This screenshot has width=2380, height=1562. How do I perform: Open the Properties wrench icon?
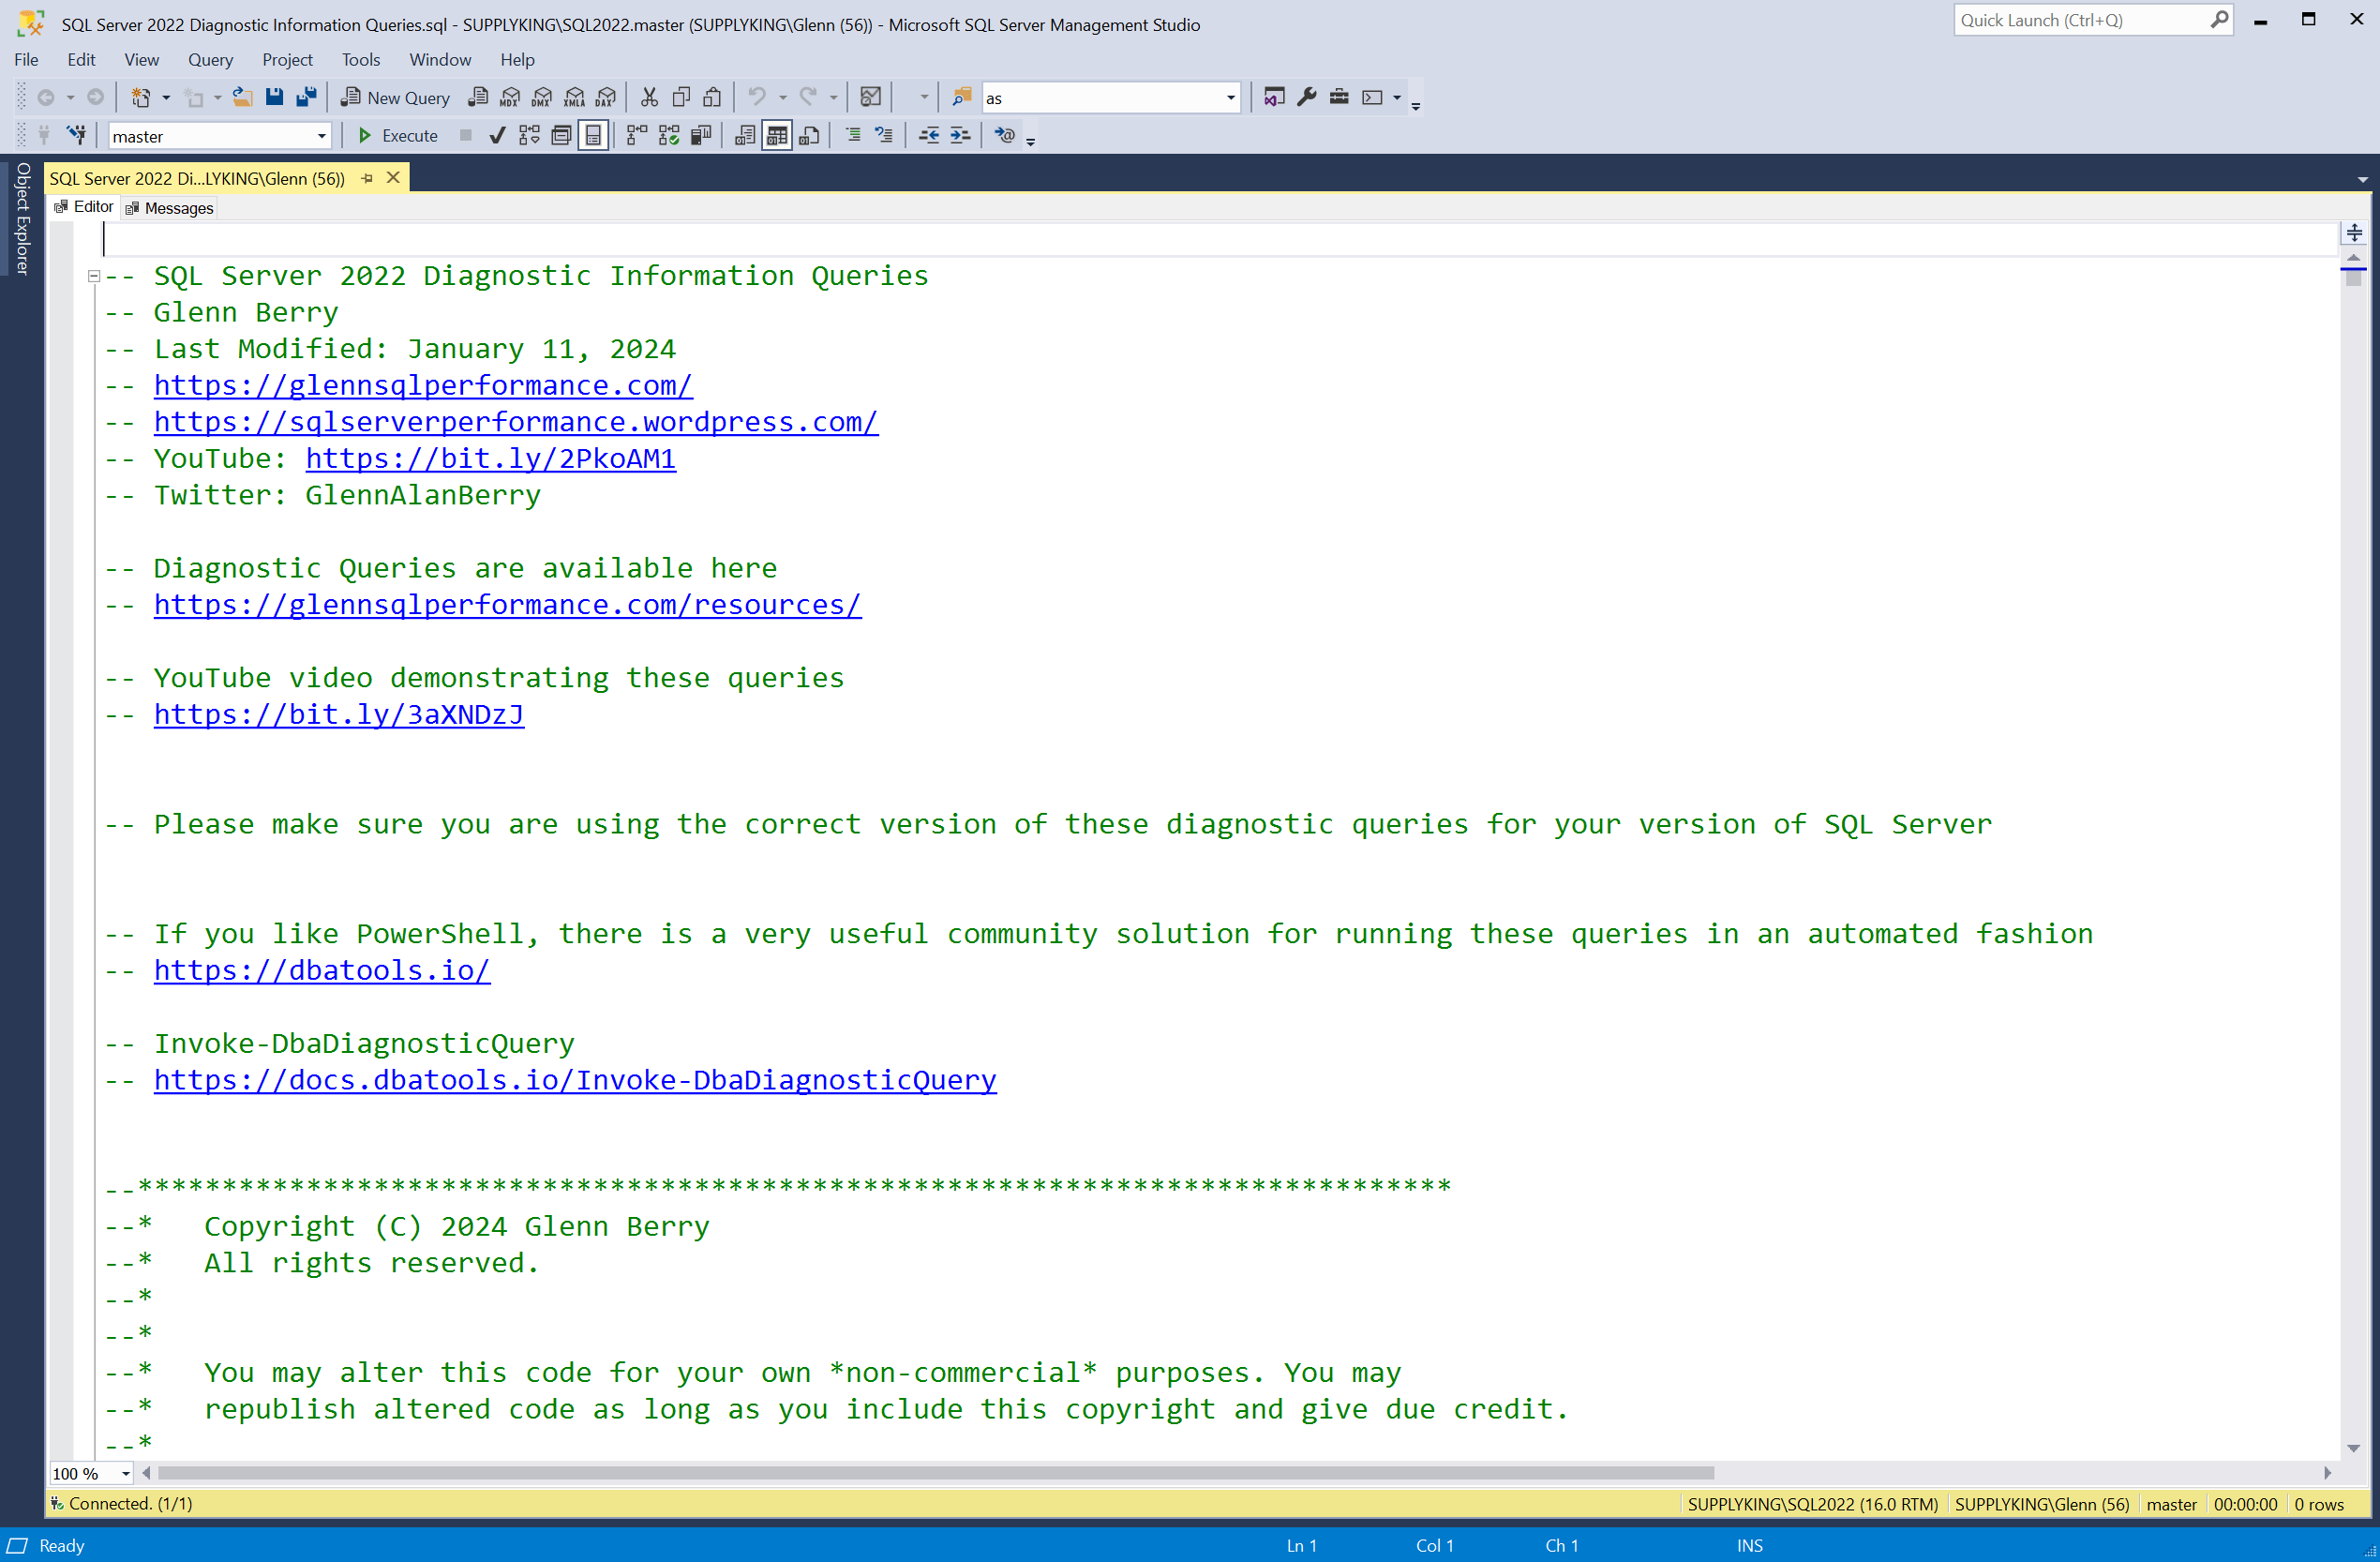pos(1306,97)
